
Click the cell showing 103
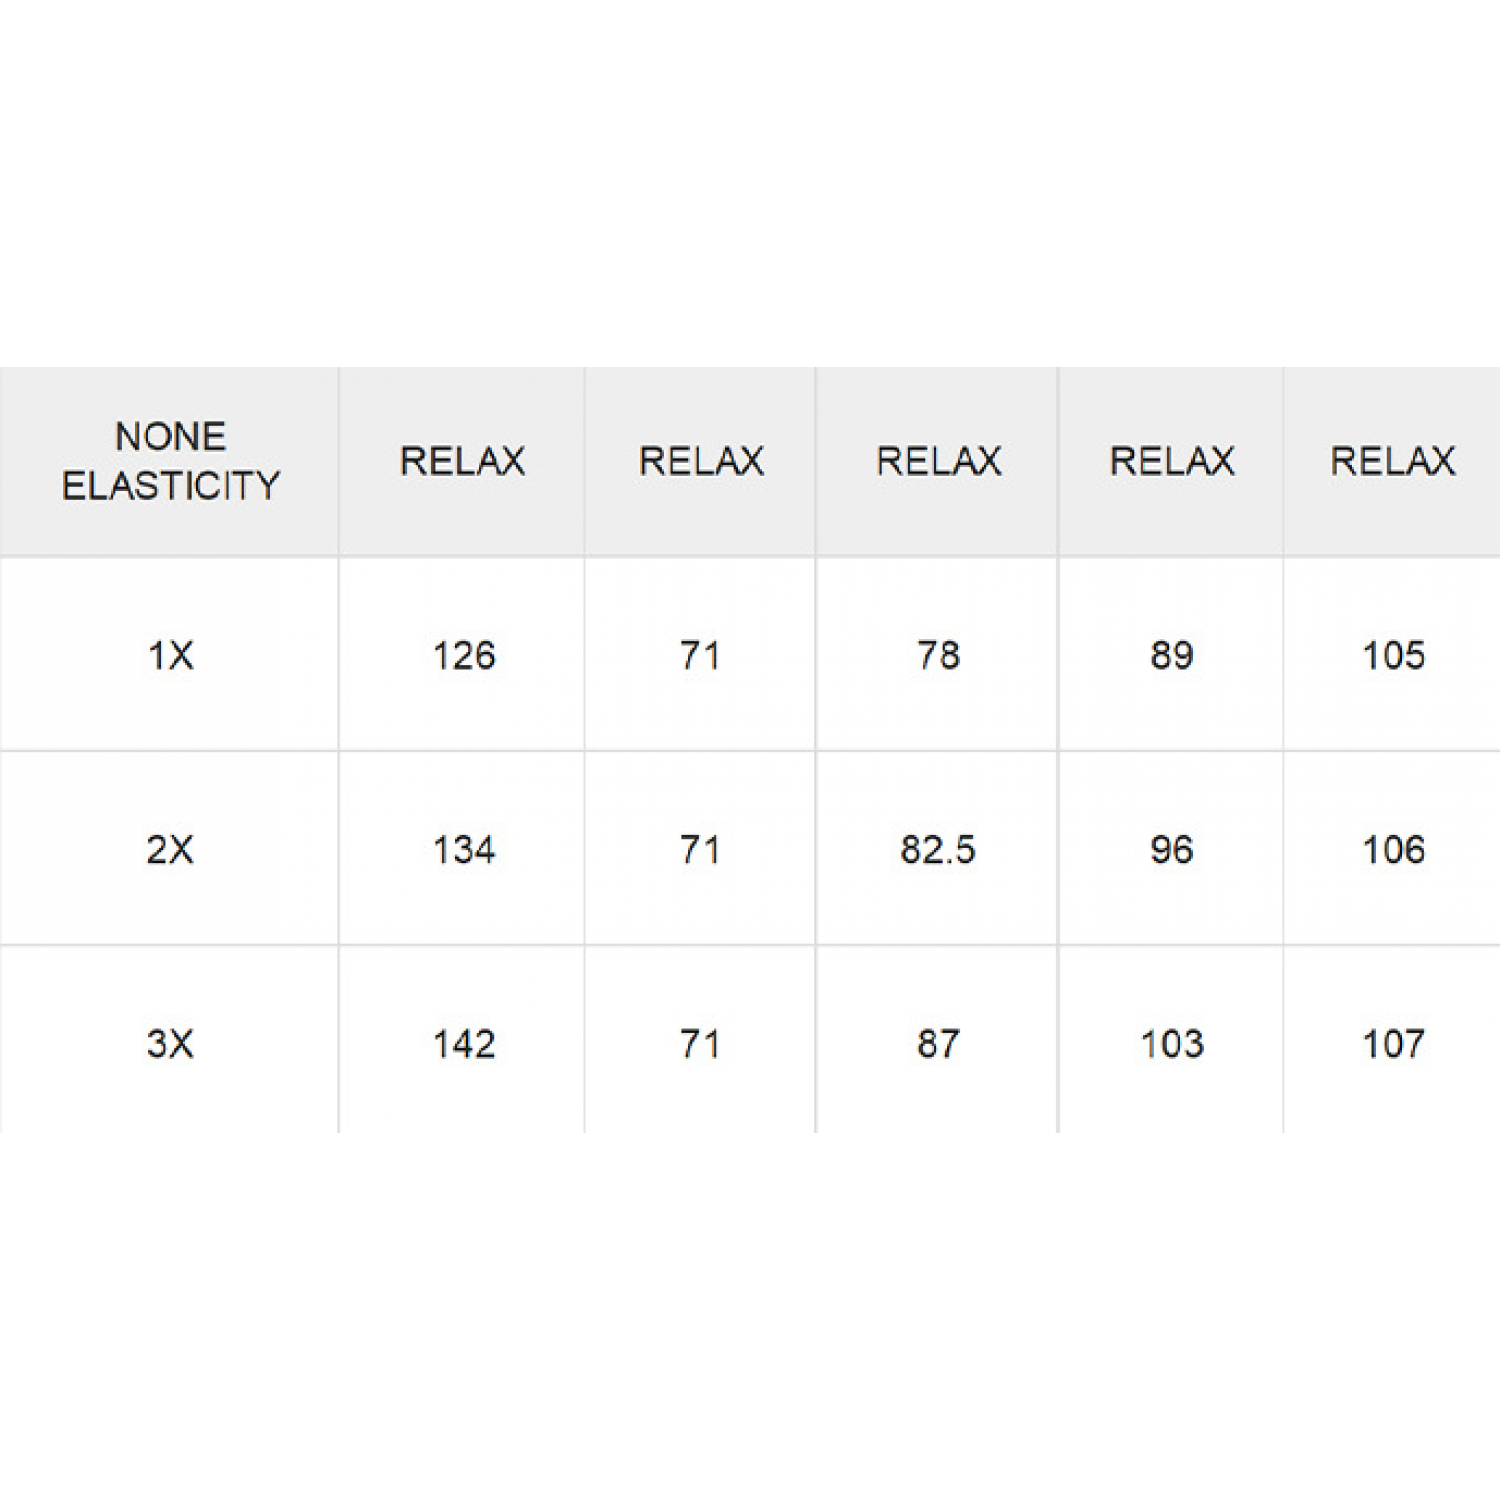point(1171,1044)
